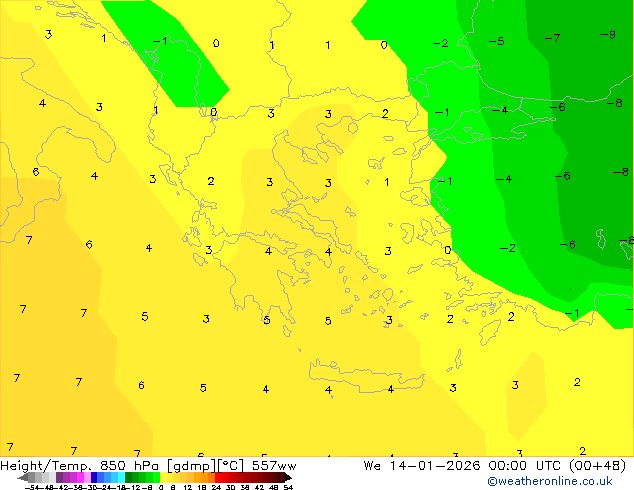Click the -5 temperature value on the map
634x490 pixels.
tap(497, 41)
